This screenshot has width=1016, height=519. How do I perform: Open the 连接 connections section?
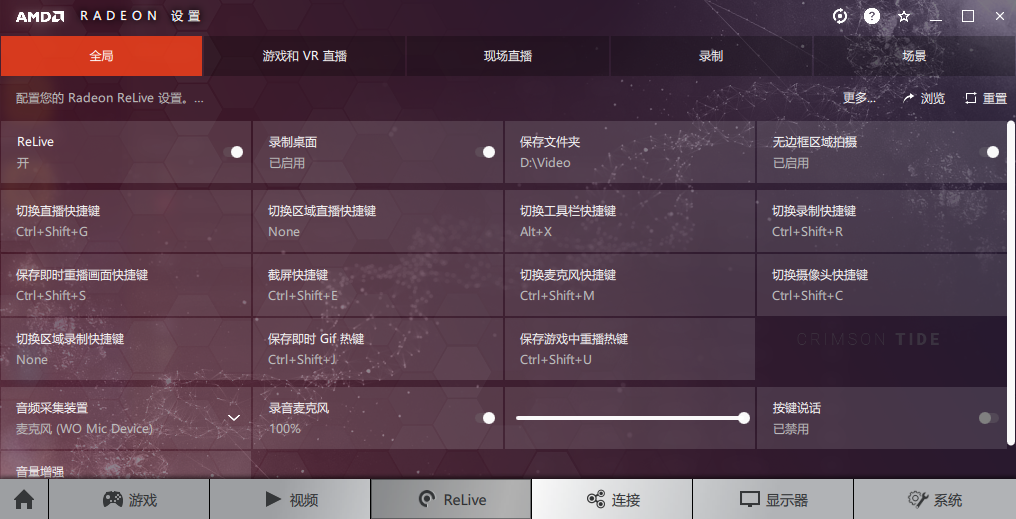pyautogui.click(x=612, y=500)
